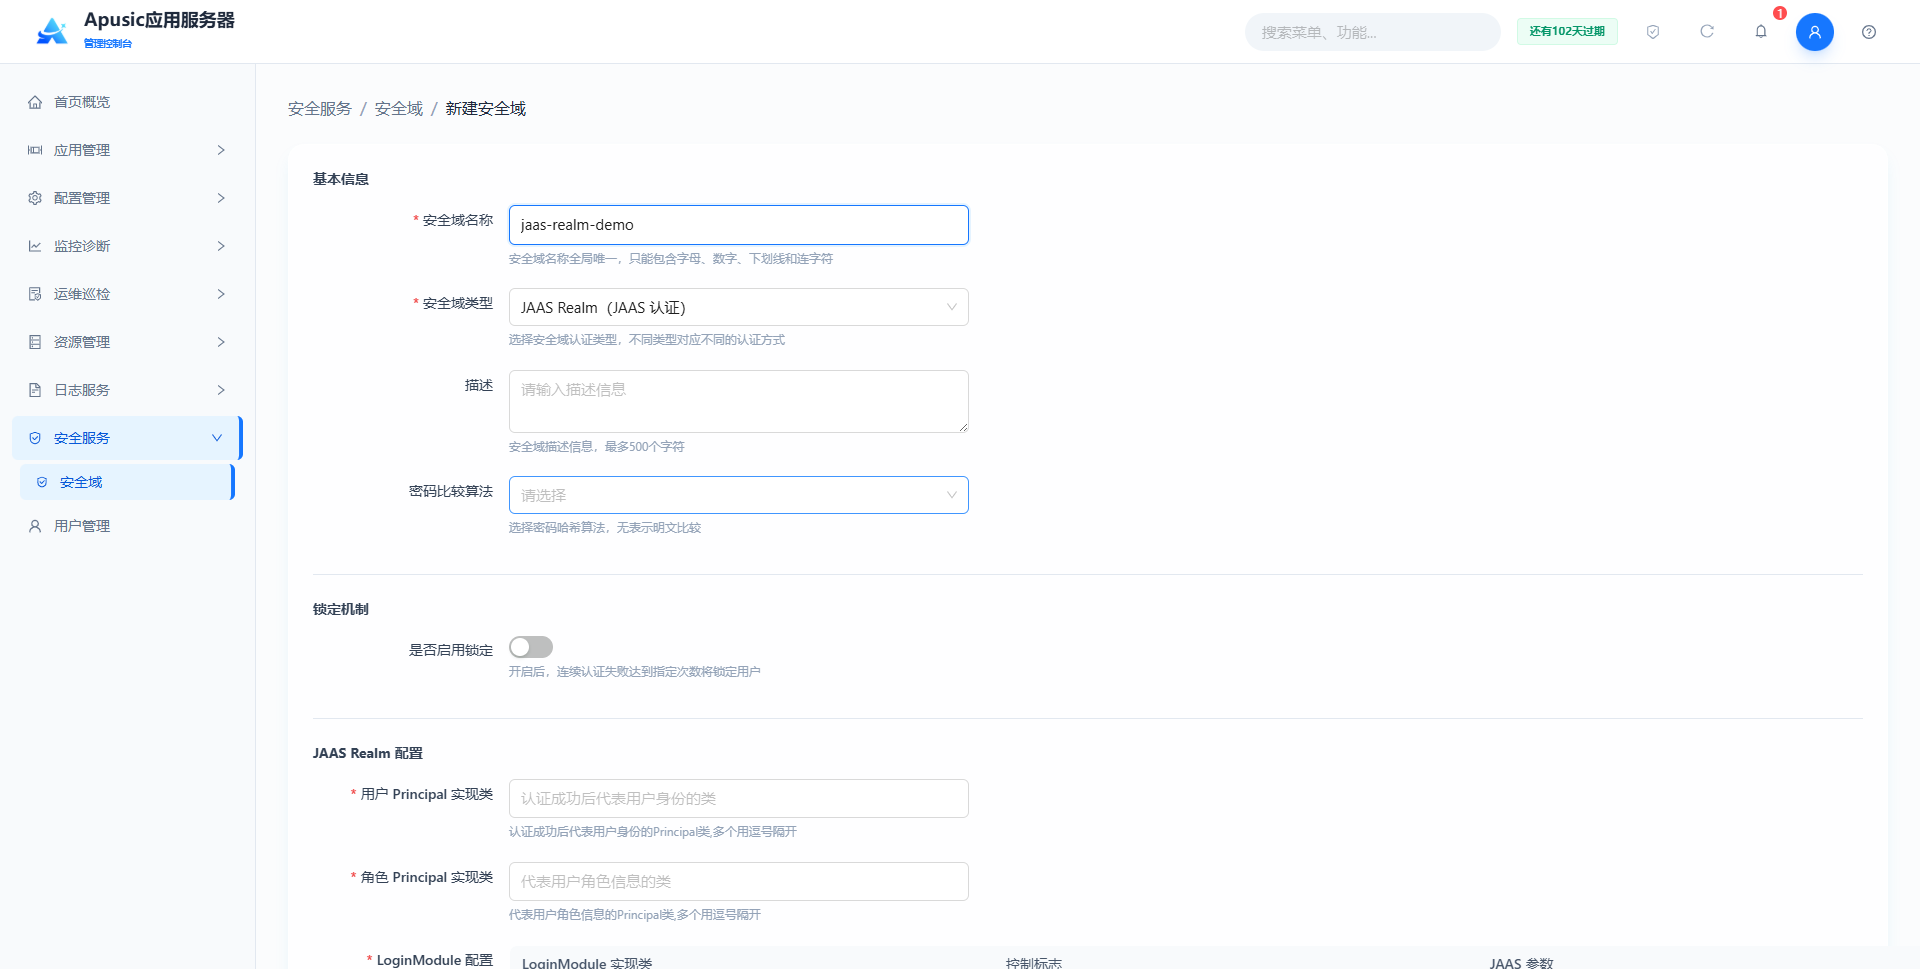Viewport: 1920px width, 969px height.
Task: Click the help question mark icon
Action: 1869,32
